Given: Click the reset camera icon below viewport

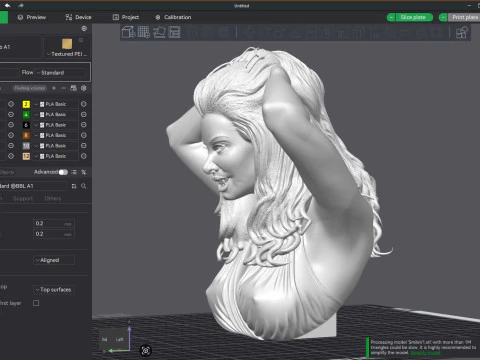Looking at the screenshot, I should (x=146, y=350).
